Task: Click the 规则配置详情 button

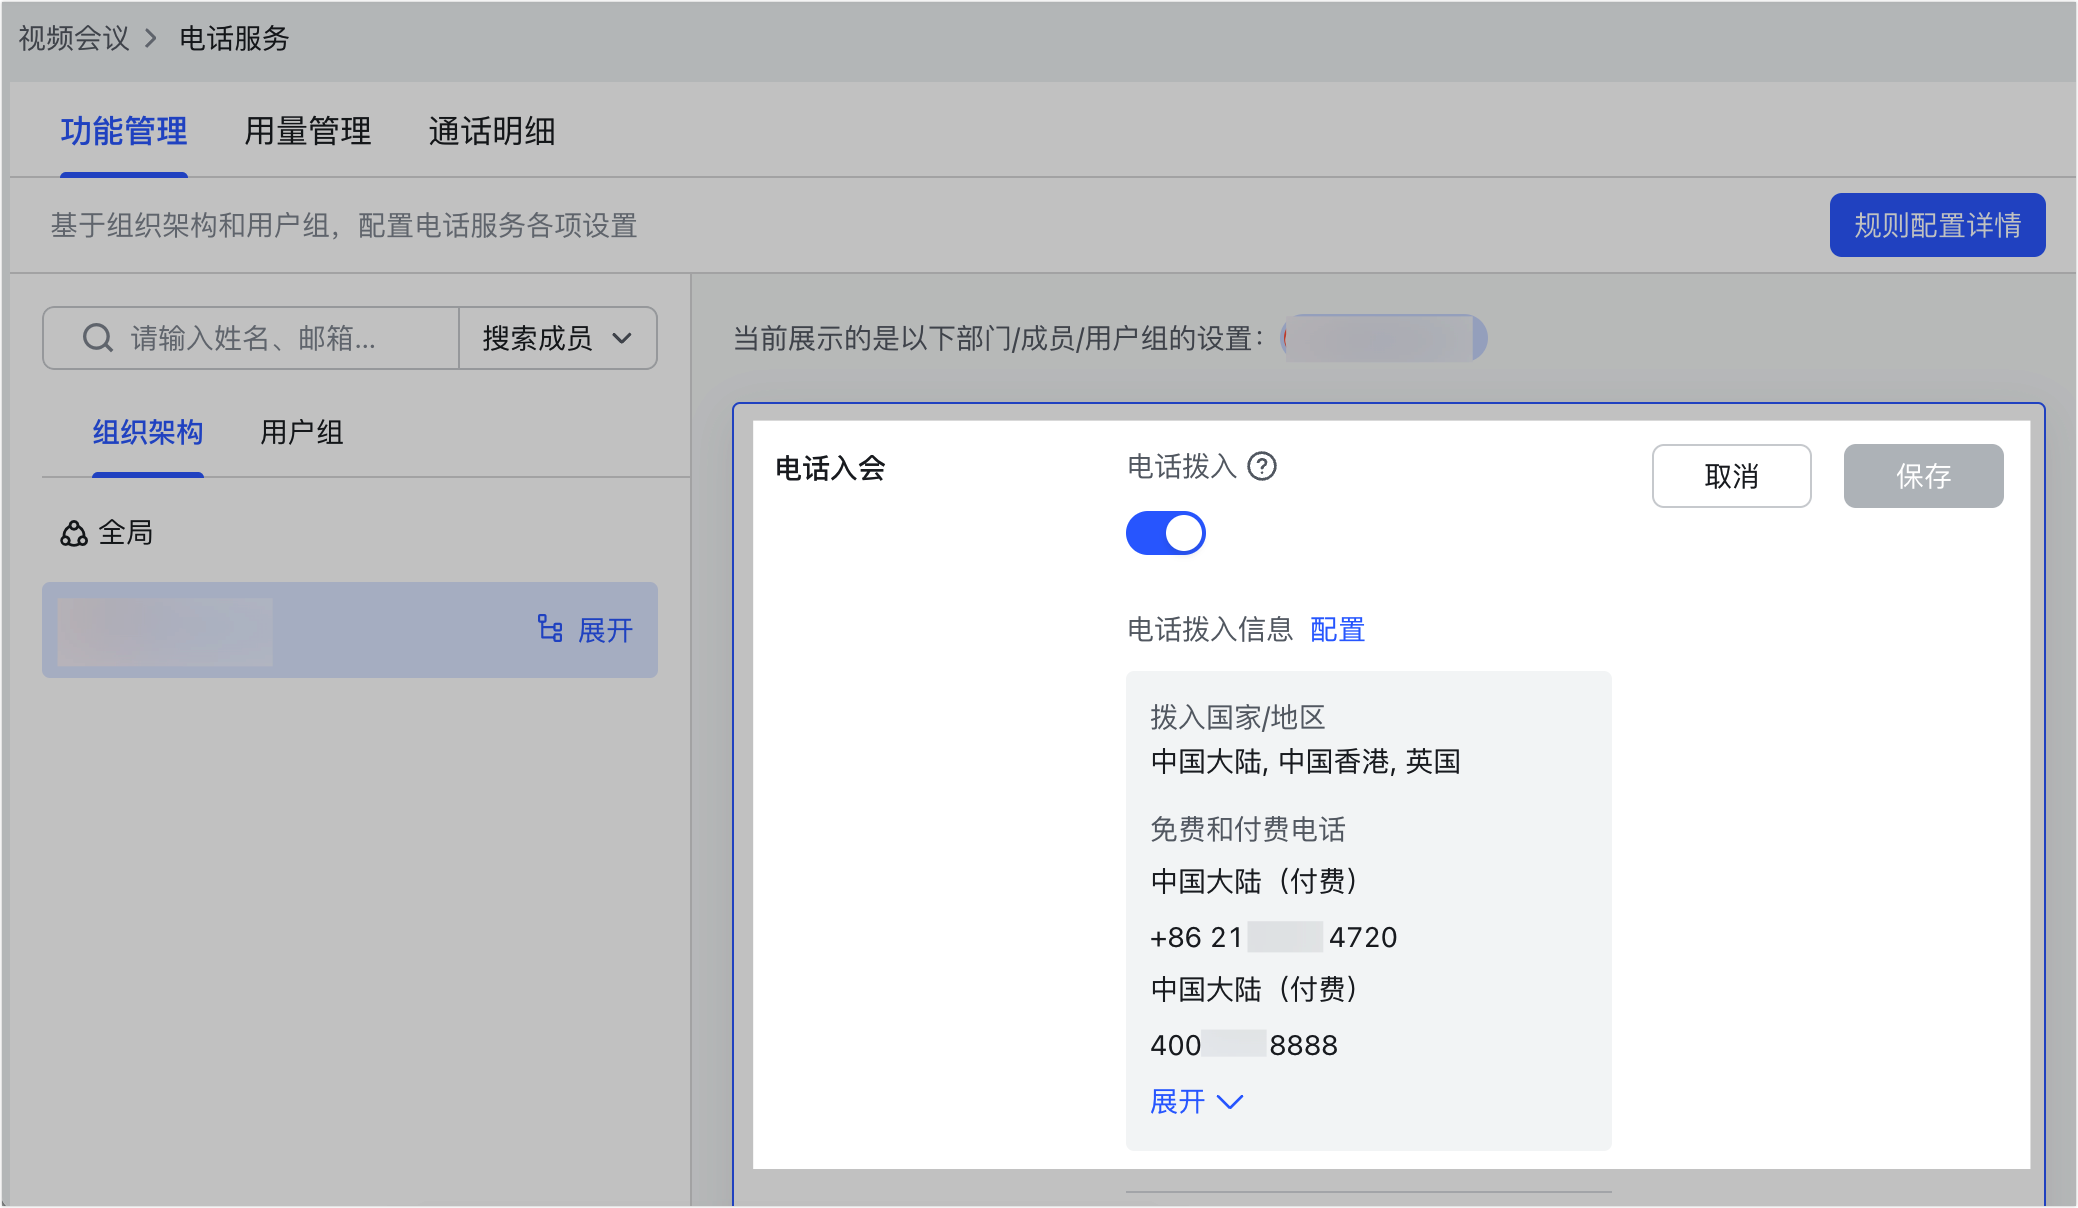Action: (x=1937, y=225)
